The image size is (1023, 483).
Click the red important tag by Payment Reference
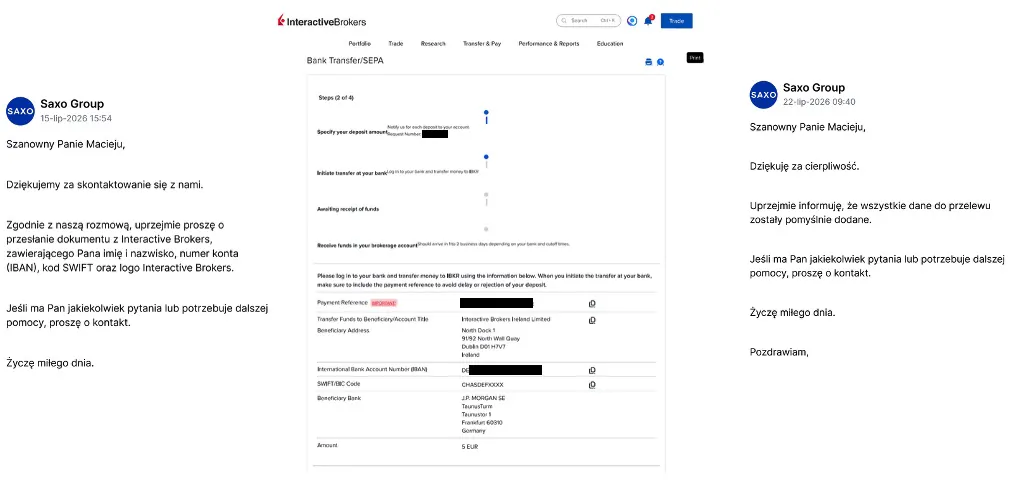pos(384,304)
